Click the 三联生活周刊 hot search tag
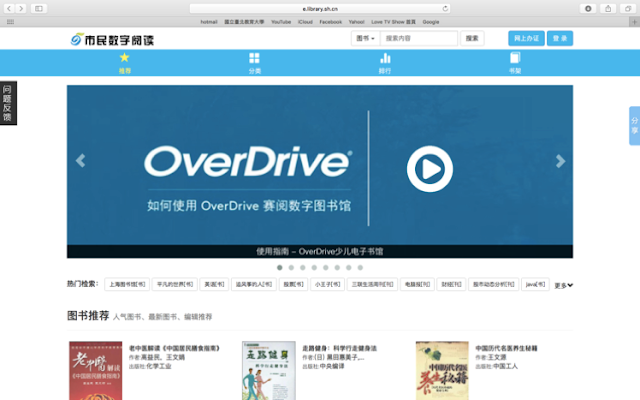 (372, 284)
